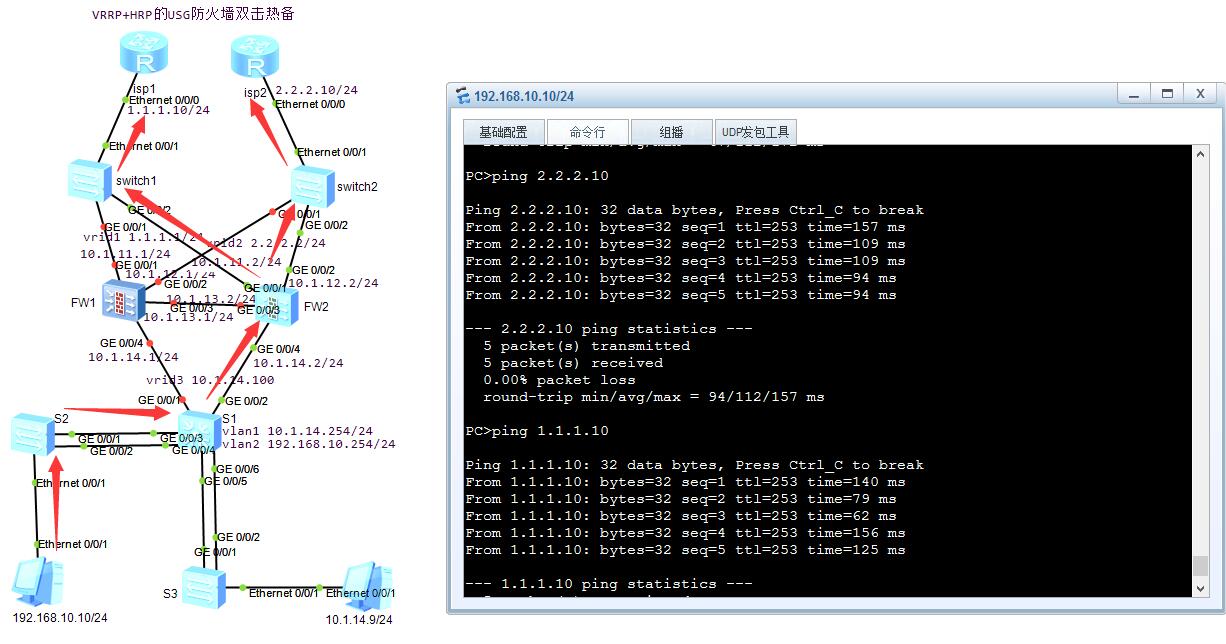Click the '5 packet(s) received' line
Viewport: 1226px width, 644px height.
[573, 363]
